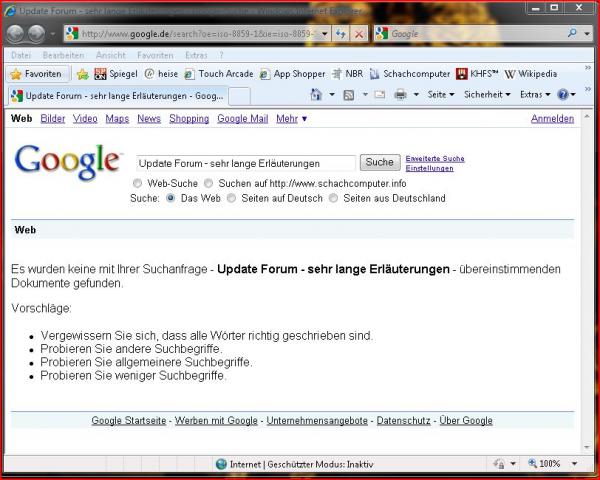Open the Erweiterte Suche link

434,159
